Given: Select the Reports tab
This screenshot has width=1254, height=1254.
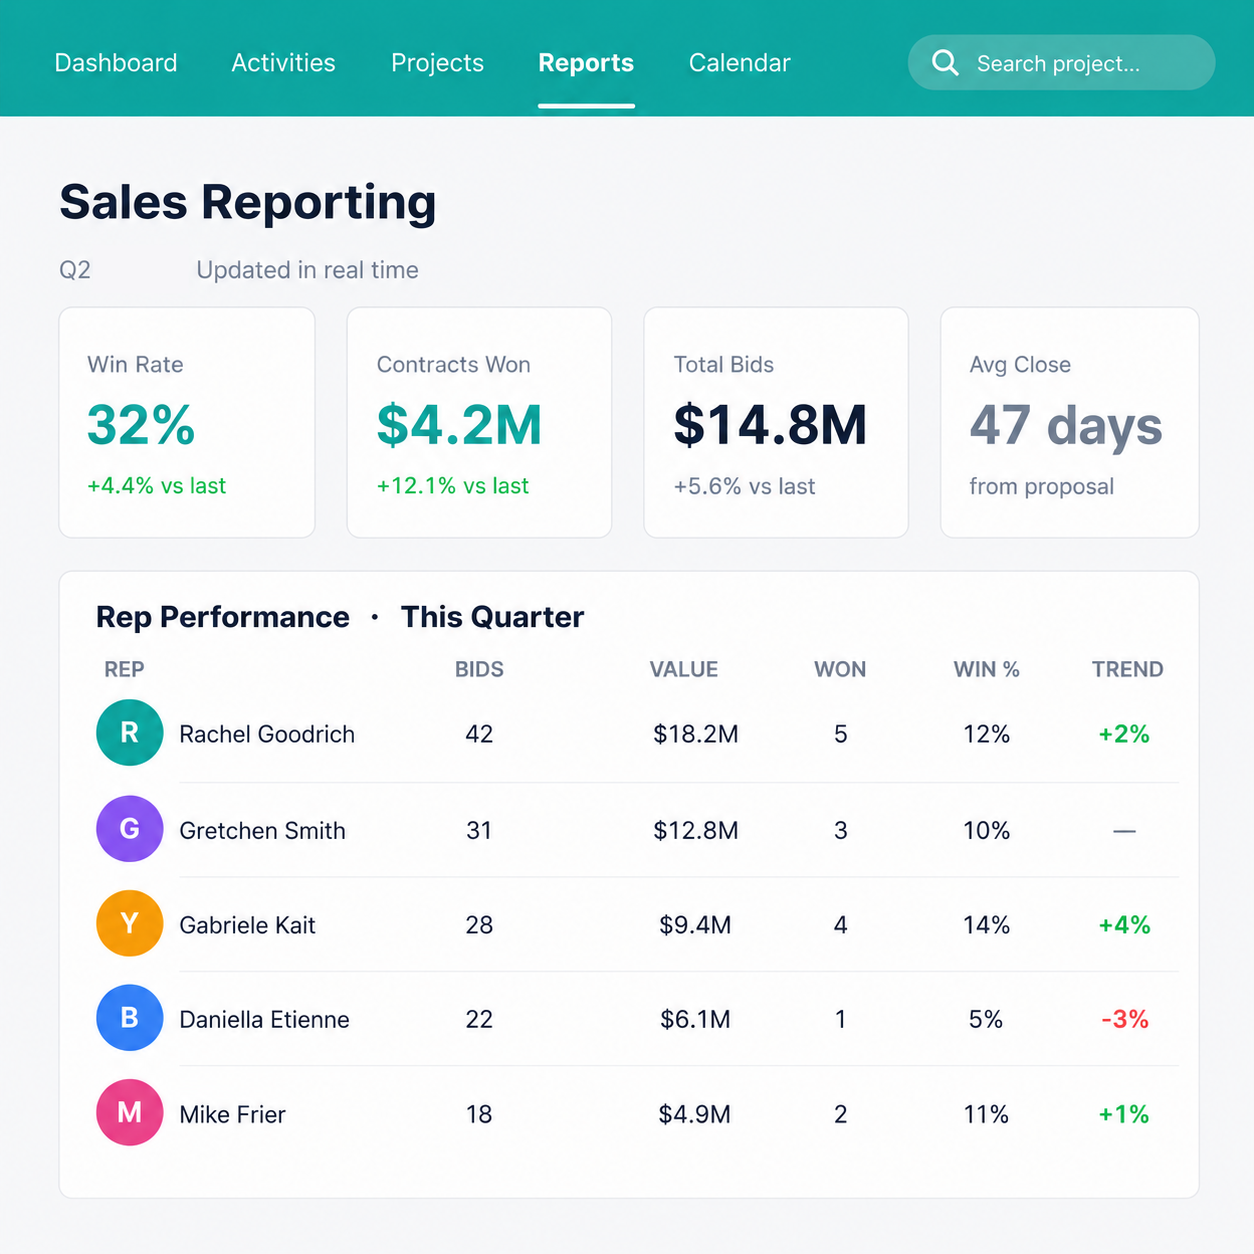Looking at the screenshot, I should point(586,63).
